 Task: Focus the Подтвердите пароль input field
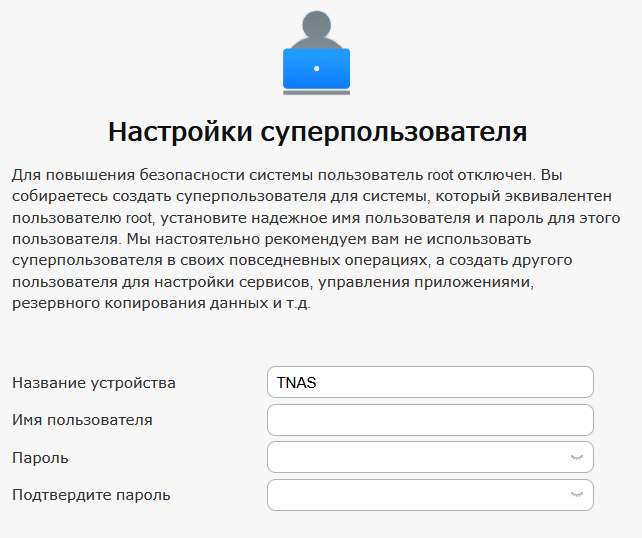pyautogui.click(x=430, y=495)
